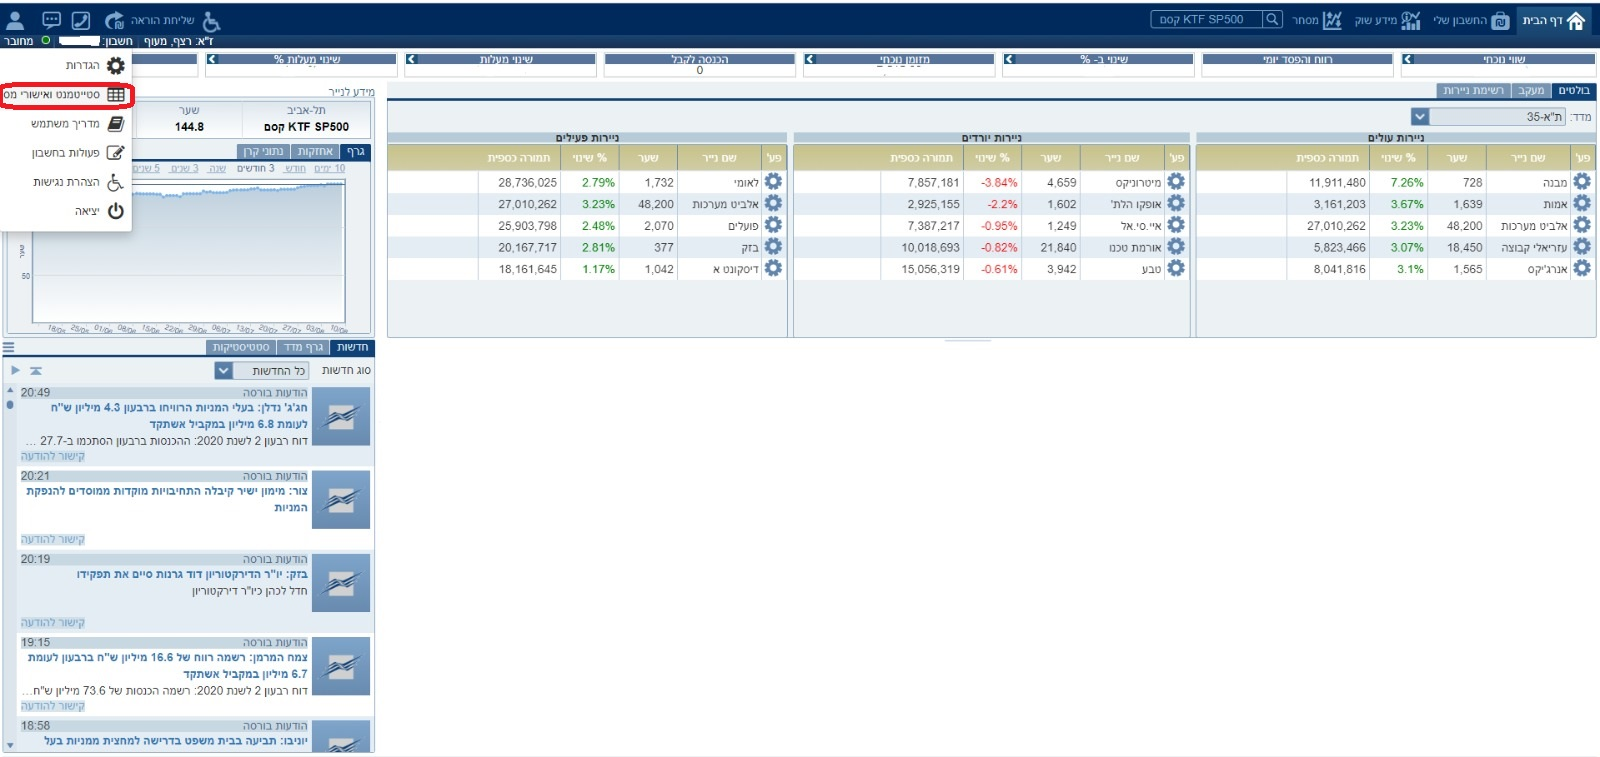Click the search magnifier icon
This screenshot has width=1600, height=757.
pos(1271,19)
